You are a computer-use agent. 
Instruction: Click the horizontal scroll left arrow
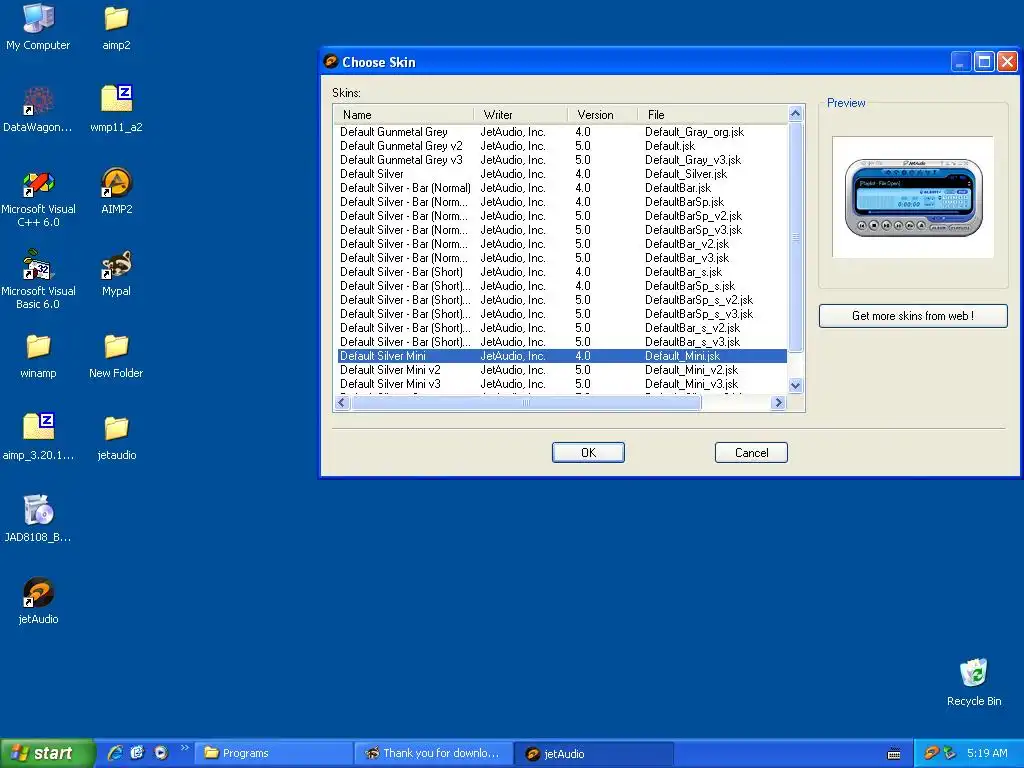pyautogui.click(x=342, y=402)
